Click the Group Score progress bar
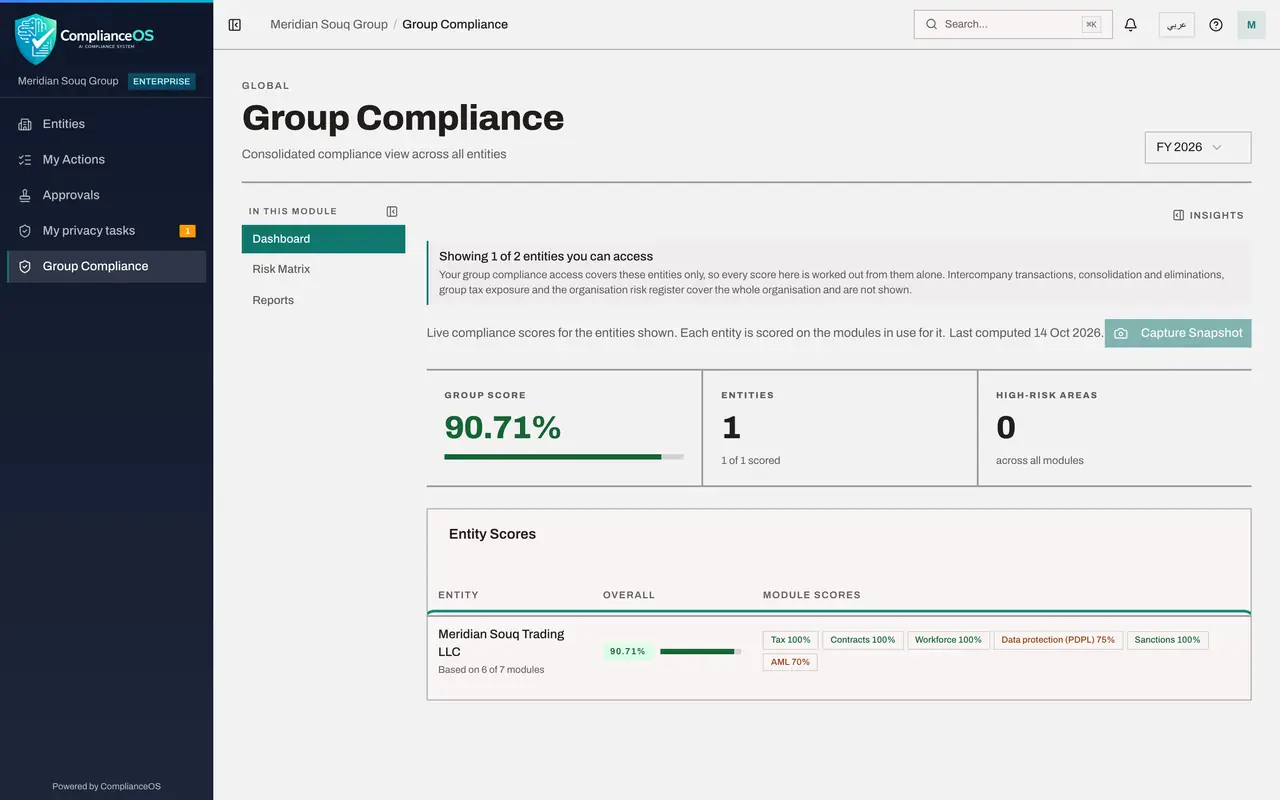 pyautogui.click(x=564, y=457)
